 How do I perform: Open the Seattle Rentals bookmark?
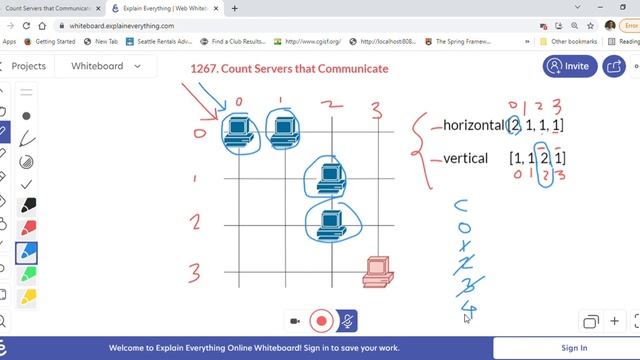coord(159,42)
